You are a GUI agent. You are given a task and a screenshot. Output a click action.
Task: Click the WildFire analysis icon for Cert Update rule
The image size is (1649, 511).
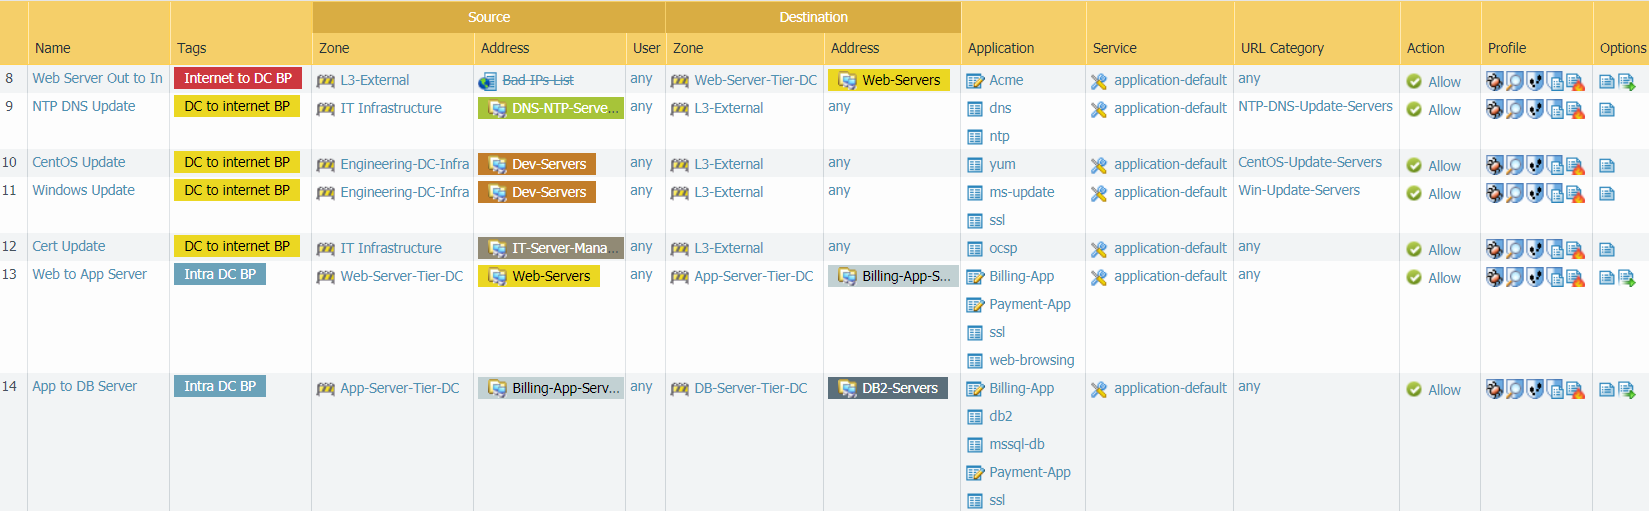1575,249
